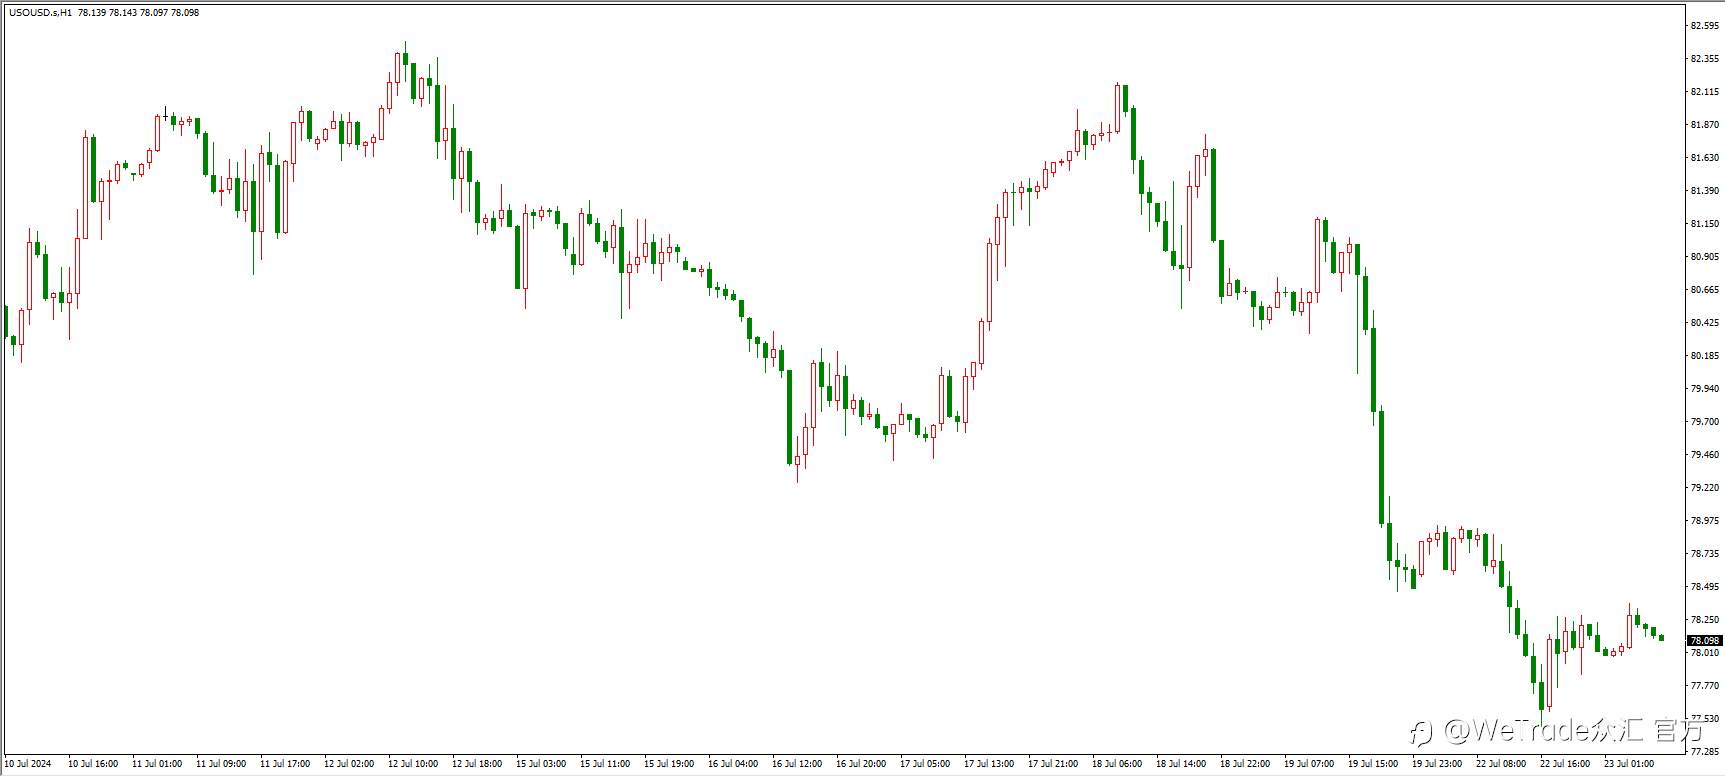This screenshot has height=777, width=1725.
Task: Select the 78.975 price level label
Action: pos(1704,521)
